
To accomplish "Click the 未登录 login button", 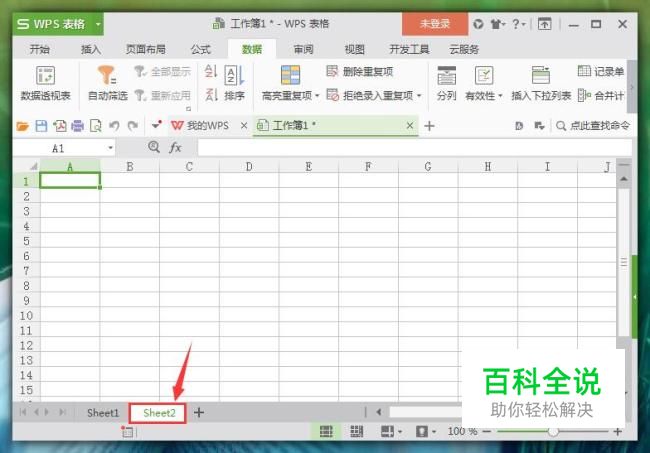I will (434, 24).
